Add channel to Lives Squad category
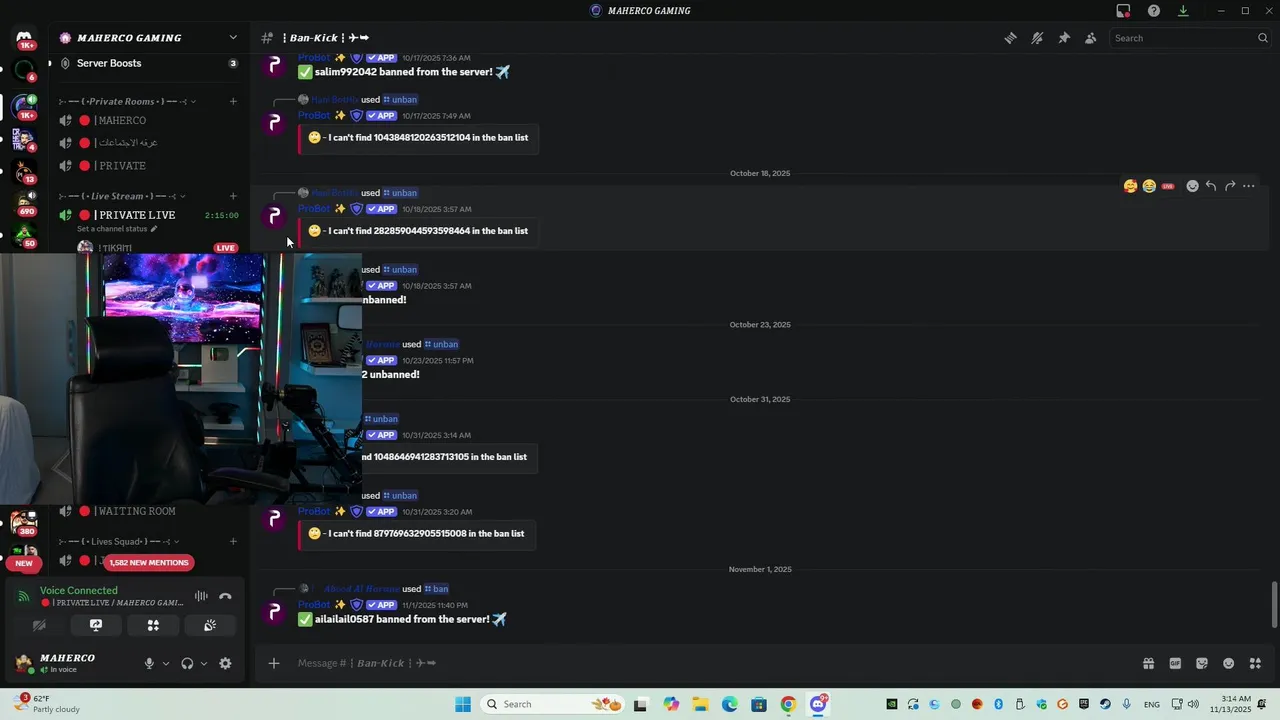Screen dimensions: 1280x720 [x=233, y=541]
